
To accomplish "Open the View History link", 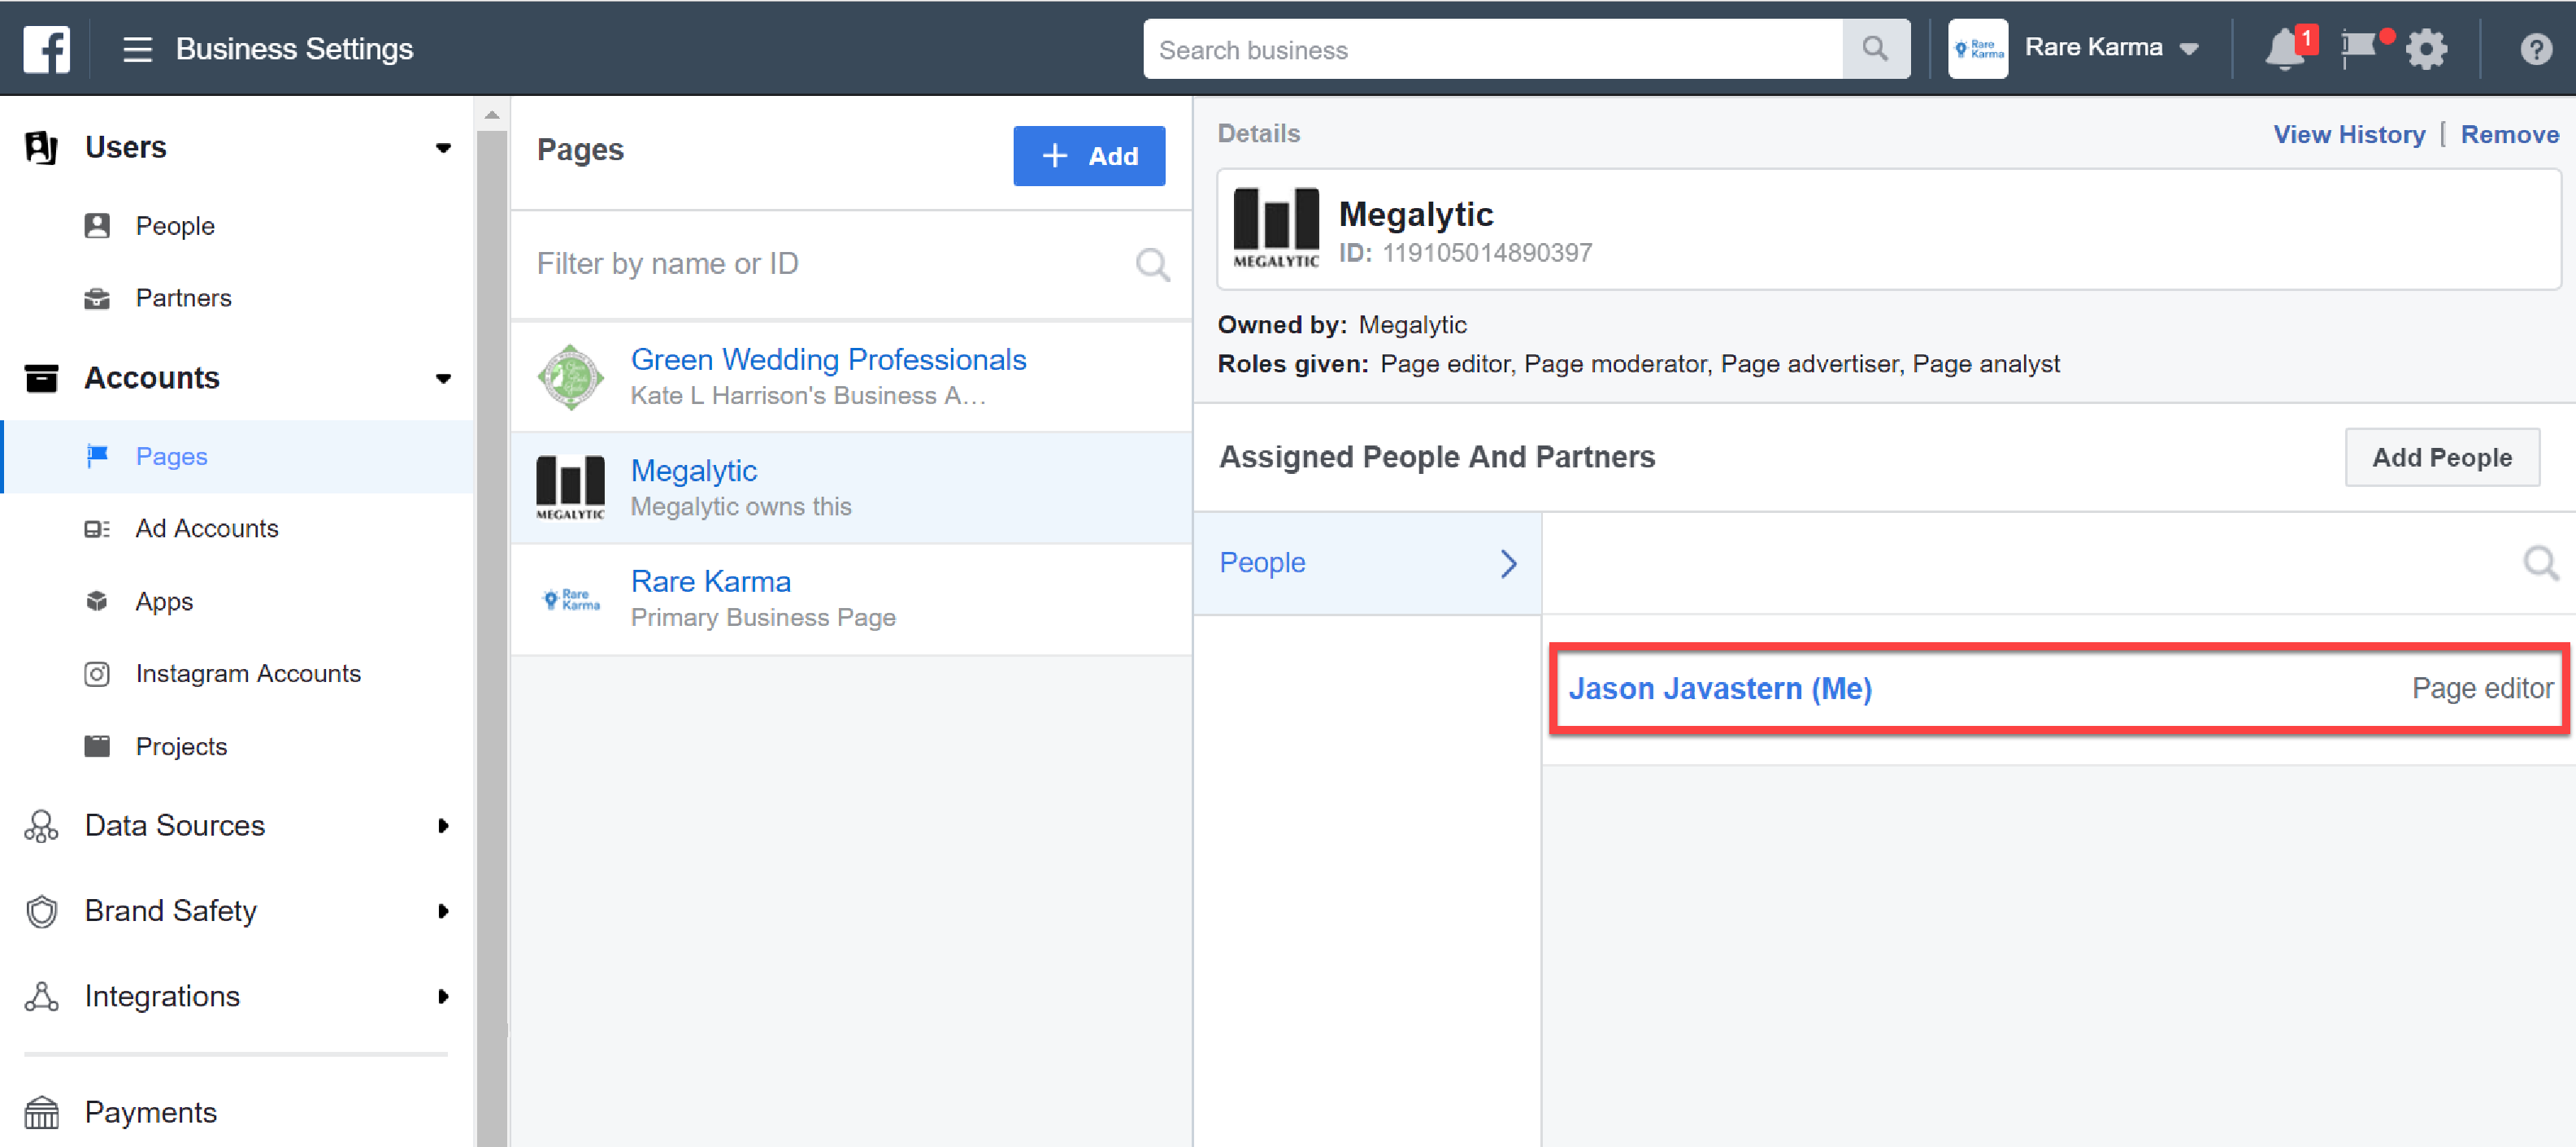I will click(2348, 134).
